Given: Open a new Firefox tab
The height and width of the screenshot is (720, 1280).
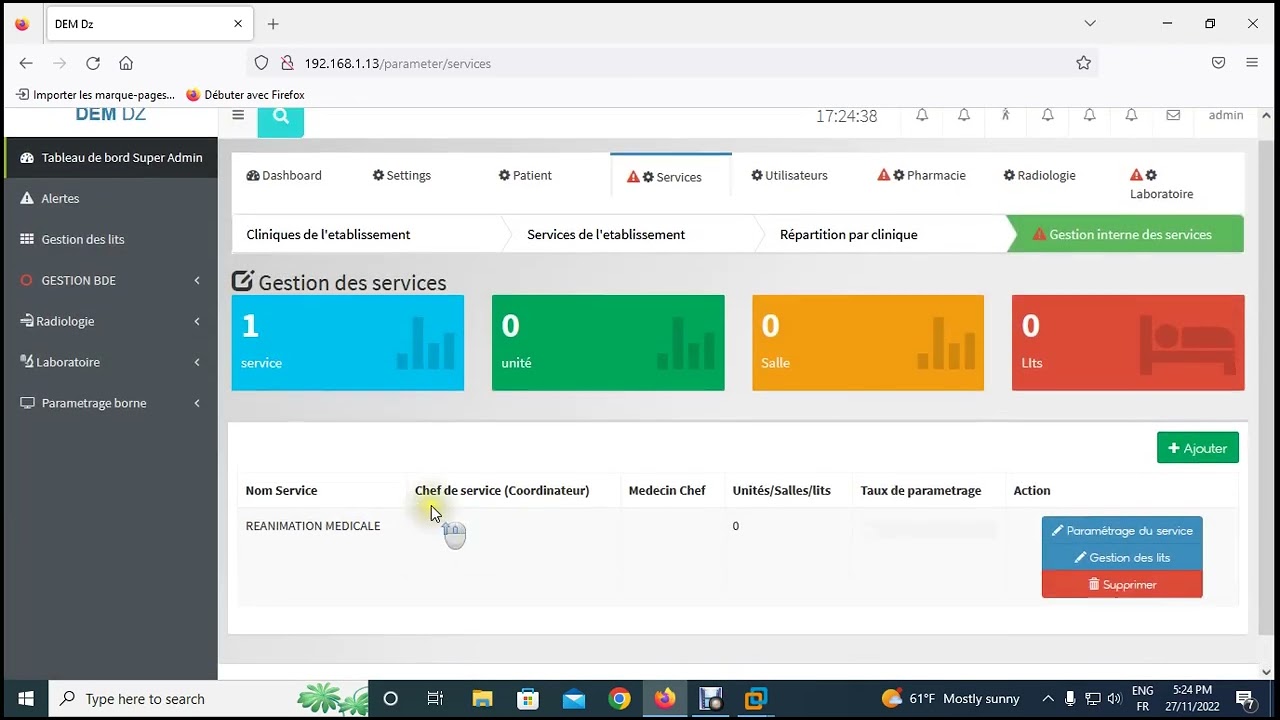Looking at the screenshot, I should [x=273, y=24].
